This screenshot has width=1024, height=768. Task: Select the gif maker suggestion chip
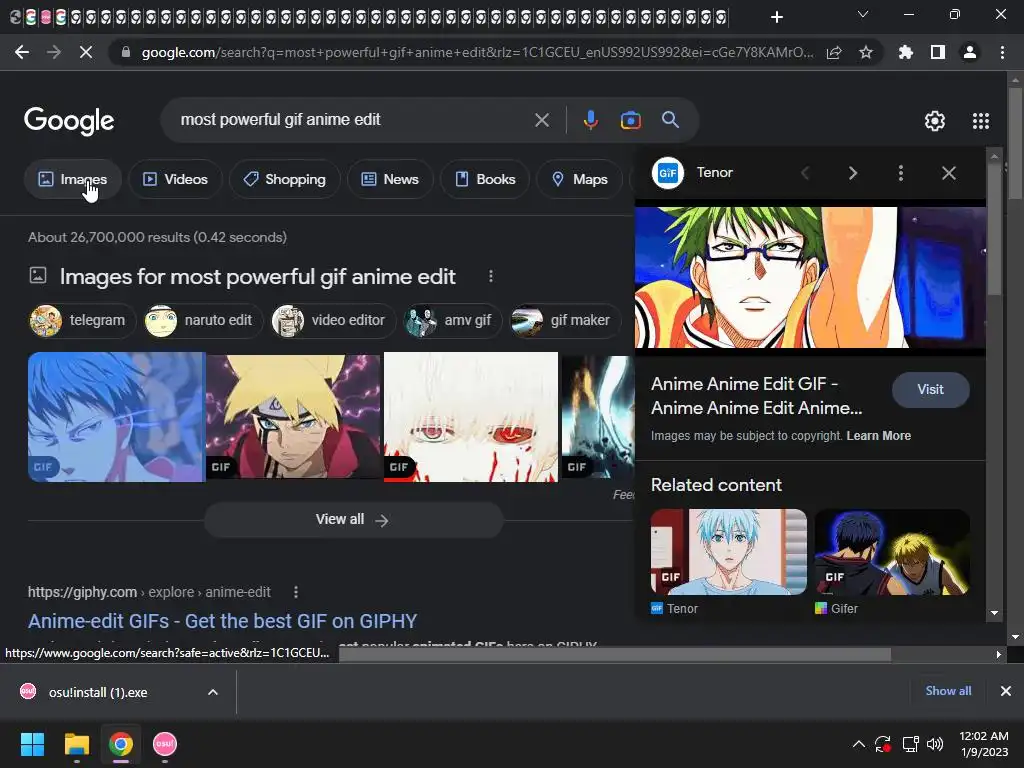pyautogui.click(x=565, y=321)
